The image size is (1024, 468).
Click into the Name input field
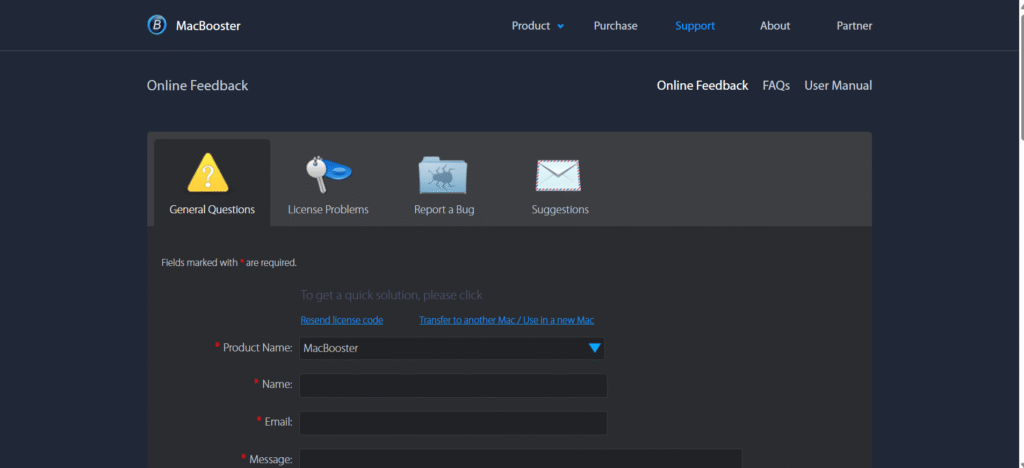point(453,385)
